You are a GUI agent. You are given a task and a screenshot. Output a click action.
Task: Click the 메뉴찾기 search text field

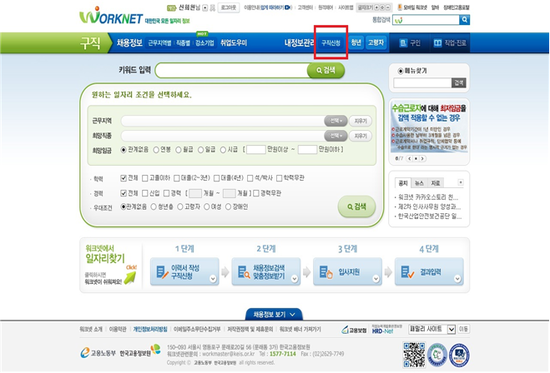tap(422, 83)
